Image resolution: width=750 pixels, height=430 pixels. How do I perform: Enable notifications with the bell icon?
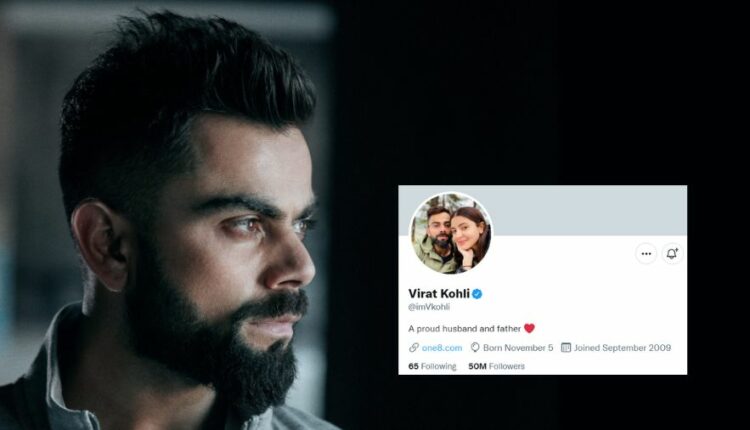(x=672, y=254)
